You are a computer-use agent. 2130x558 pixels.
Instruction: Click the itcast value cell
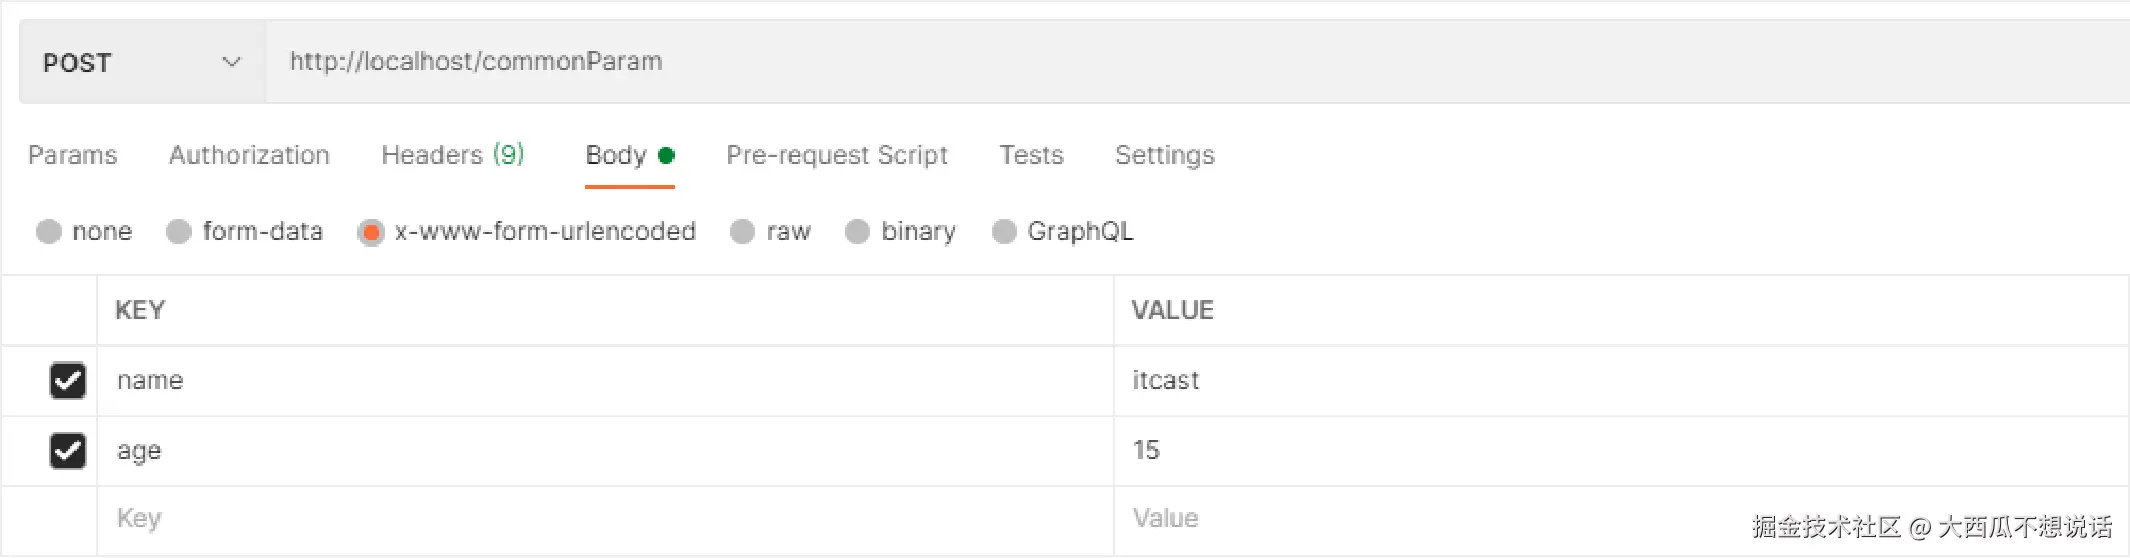coord(1166,381)
